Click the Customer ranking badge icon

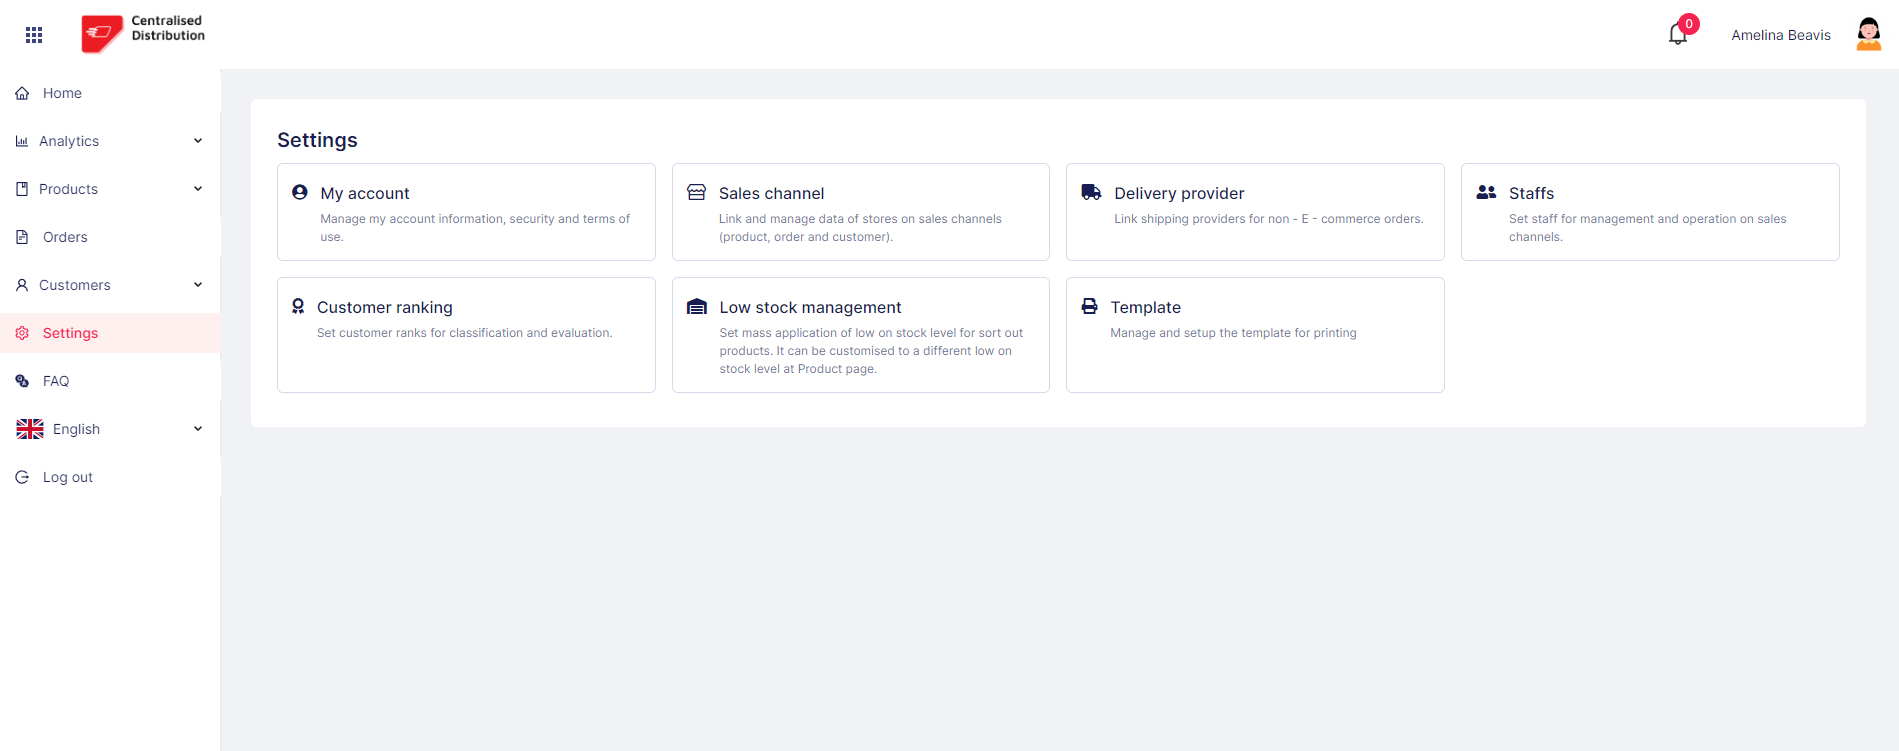point(298,307)
